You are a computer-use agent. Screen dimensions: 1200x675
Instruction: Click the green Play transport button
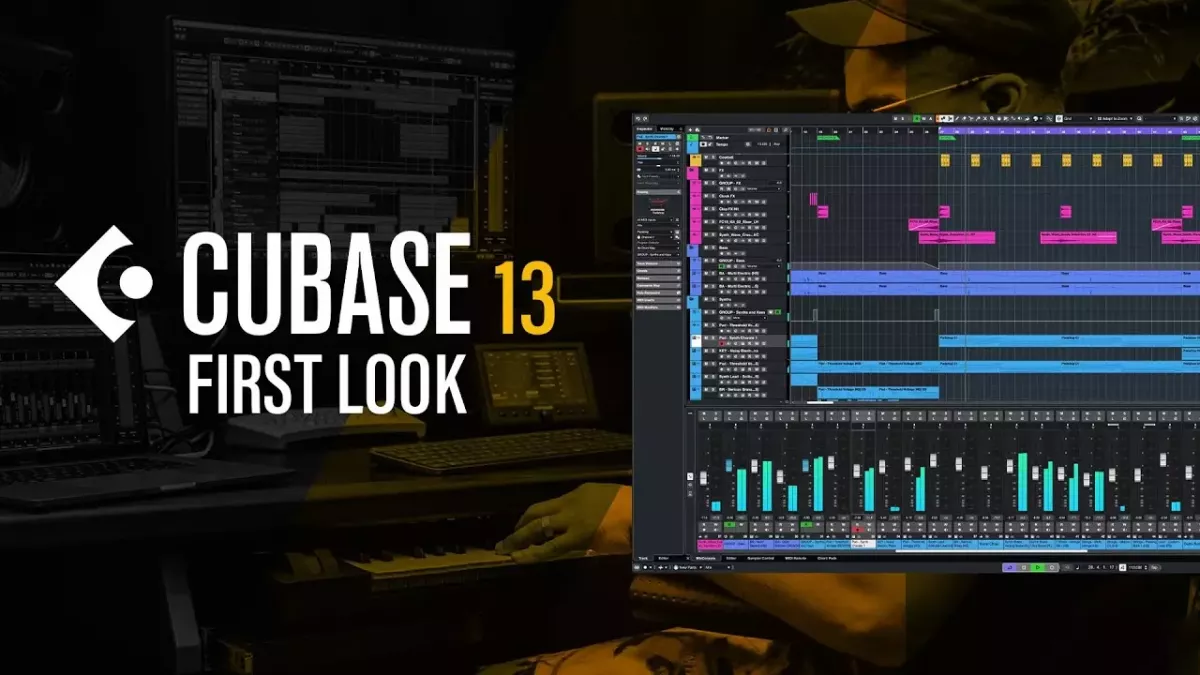(x=1038, y=567)
